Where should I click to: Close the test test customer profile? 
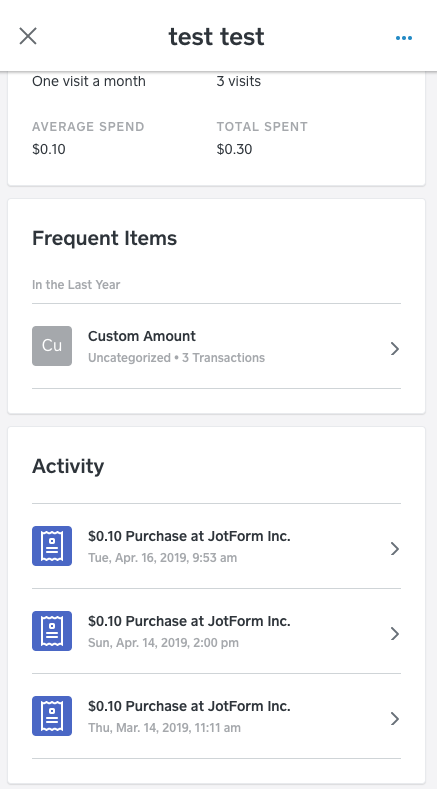pyautogui.click(x=28, y=36)
